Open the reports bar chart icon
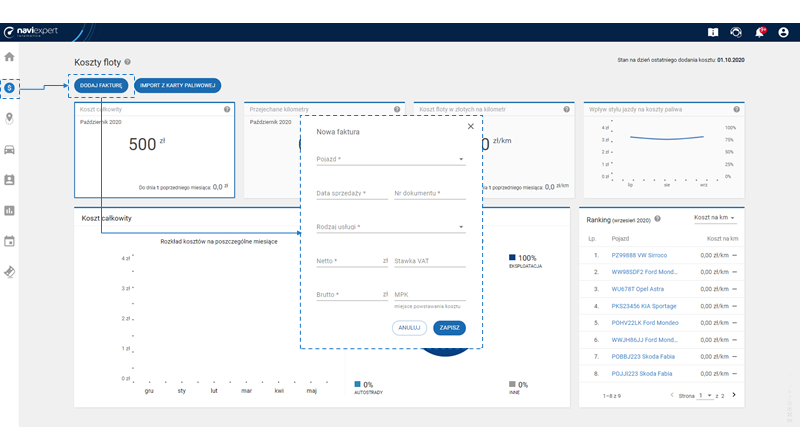 tap(10, 210)
